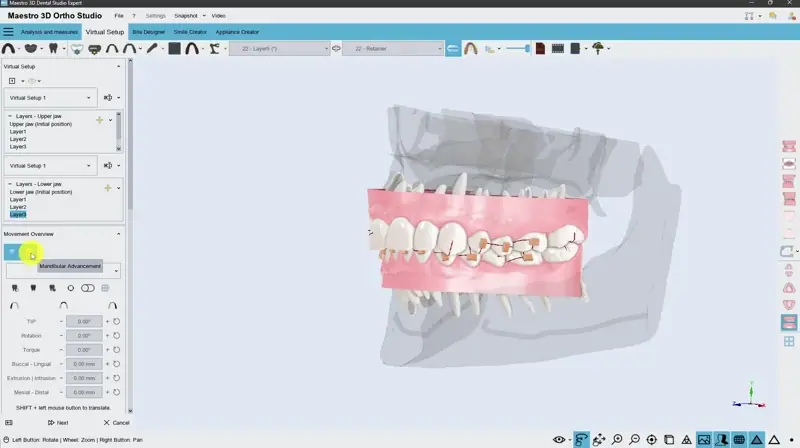The image size is (800, 448).
Task: Collapse the Layers - Upper jaw tree
Action: pos(10,116)
